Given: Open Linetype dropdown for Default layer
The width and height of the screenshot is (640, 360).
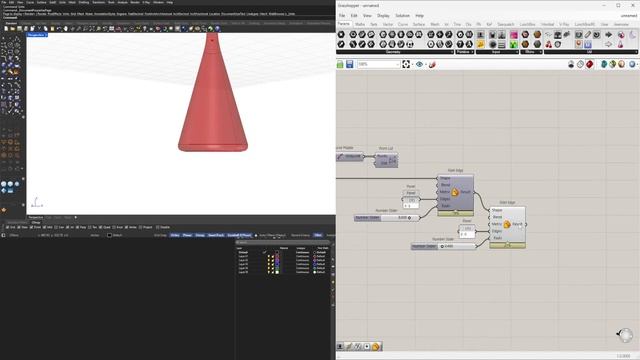Looking at the screenshot, I should tap(302, 252).
